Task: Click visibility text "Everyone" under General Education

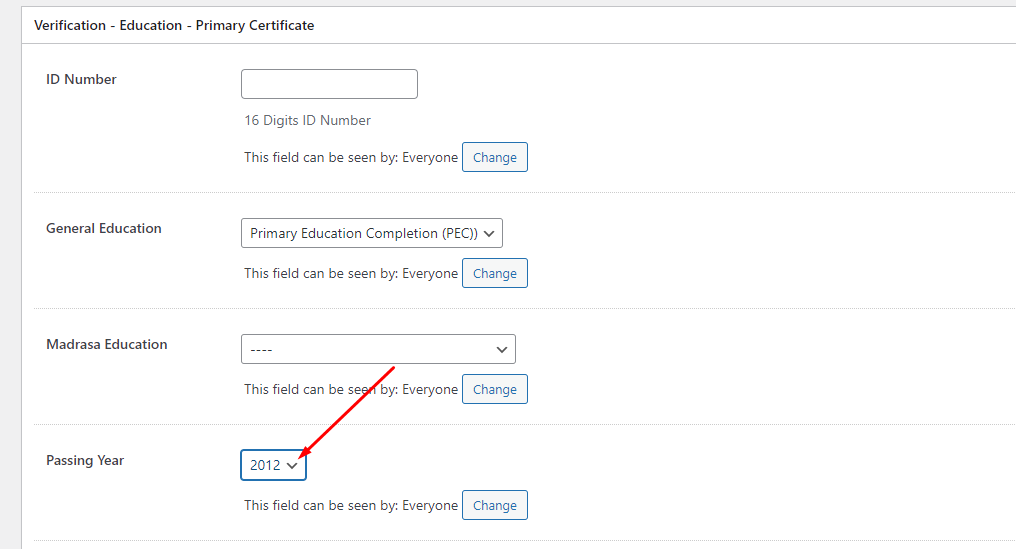Action: tap(430, 273)
